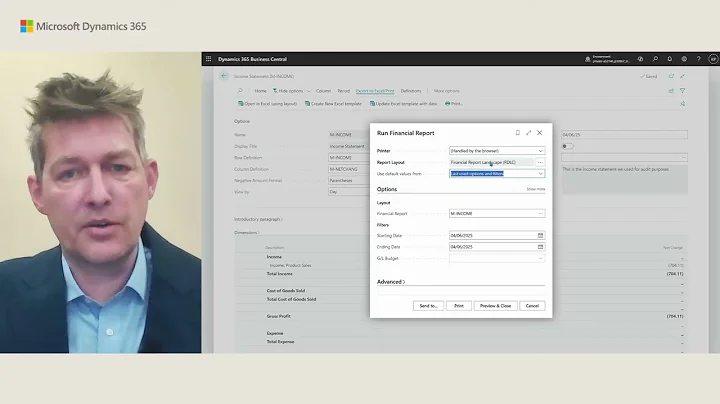Click the Hide options menu item

pos(288,91)
